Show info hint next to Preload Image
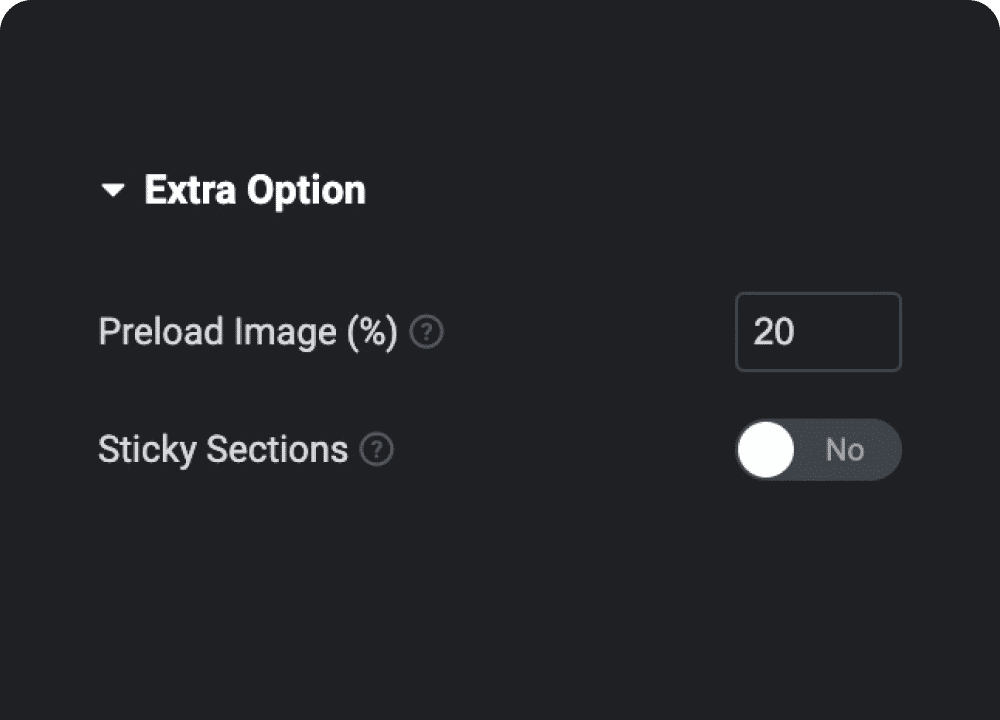The height and width of the screenshot is (720, 1000). (x=428, y=331)
